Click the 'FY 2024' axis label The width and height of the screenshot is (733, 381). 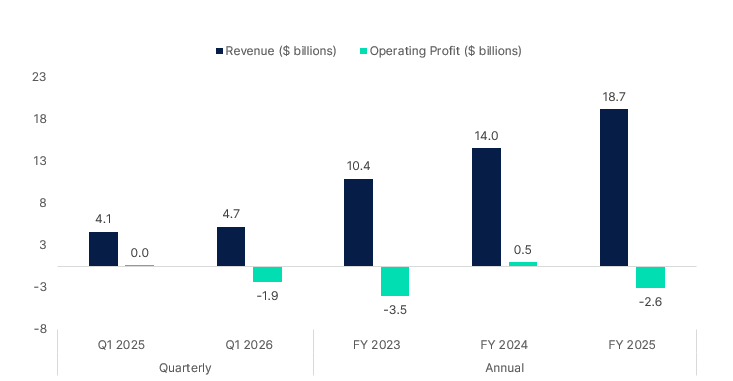coord(504,345)
